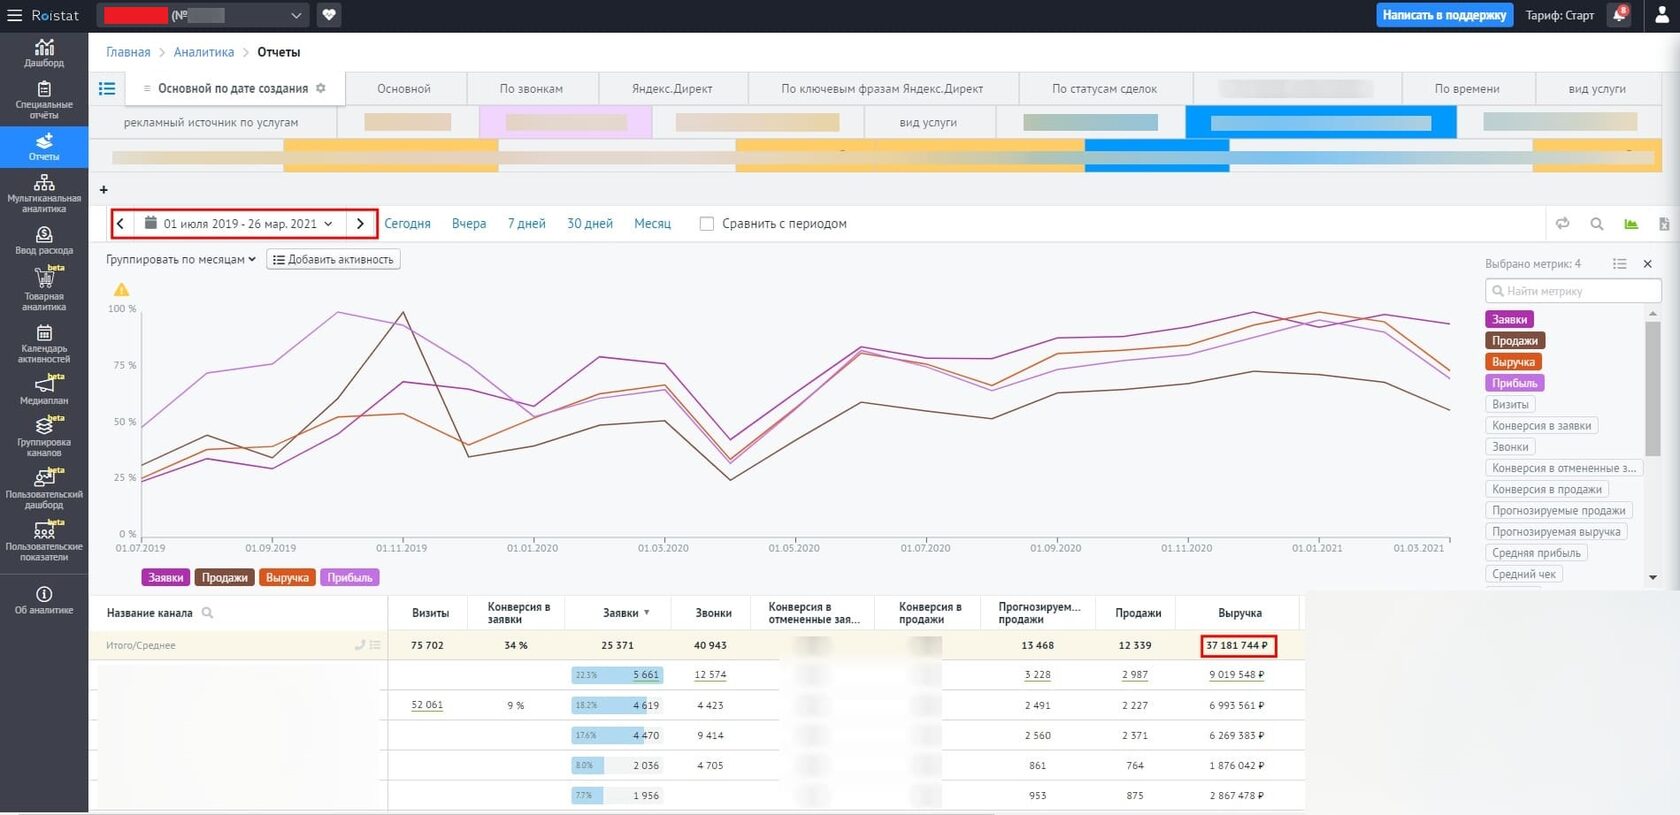Click Написать в поддержку button
The width and height of the screenshot is (1680, 815).
click(x=1444, y=15)
